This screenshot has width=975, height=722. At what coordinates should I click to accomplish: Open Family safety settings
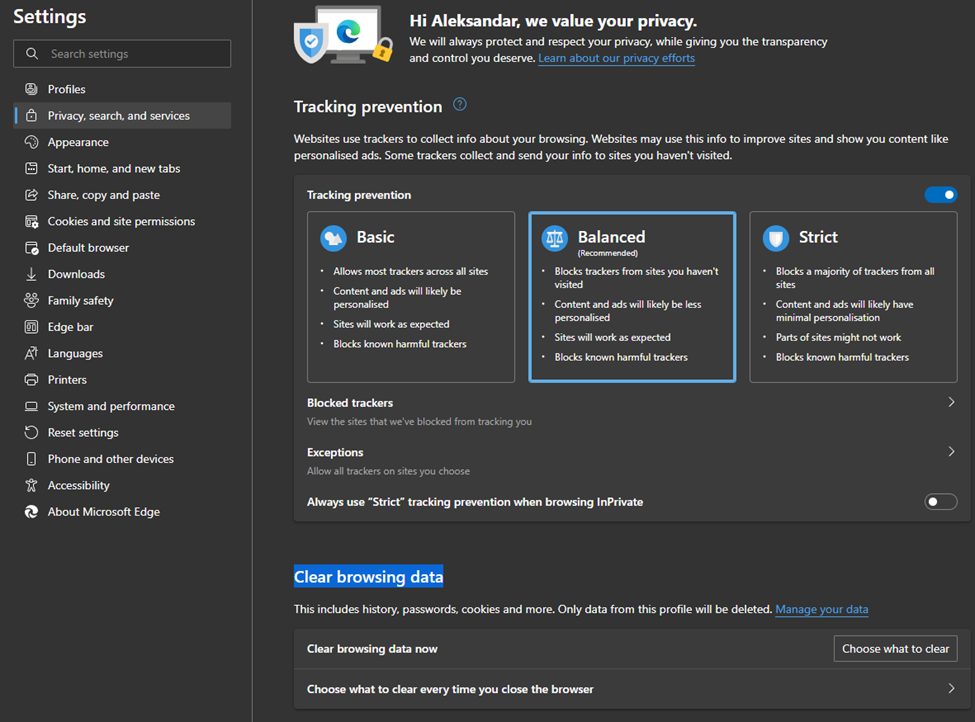coord(122,300)
